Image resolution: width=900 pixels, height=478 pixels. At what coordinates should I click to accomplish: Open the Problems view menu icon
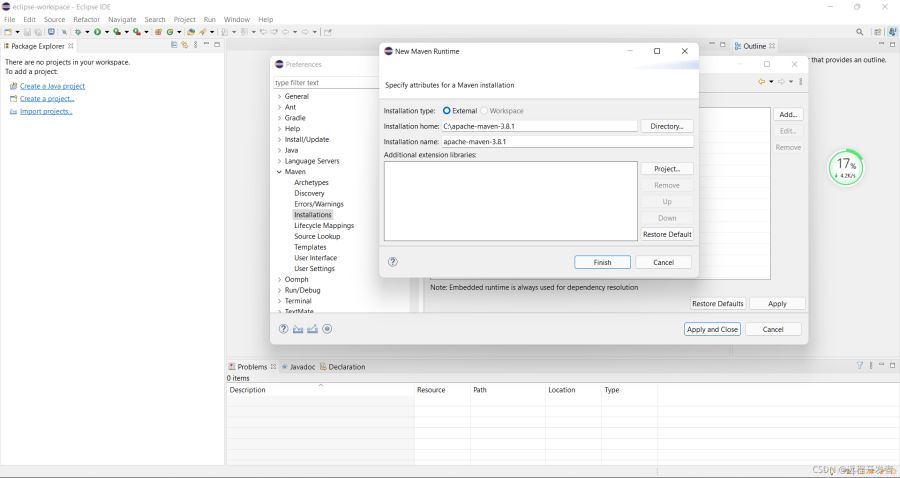pos(871,365)
